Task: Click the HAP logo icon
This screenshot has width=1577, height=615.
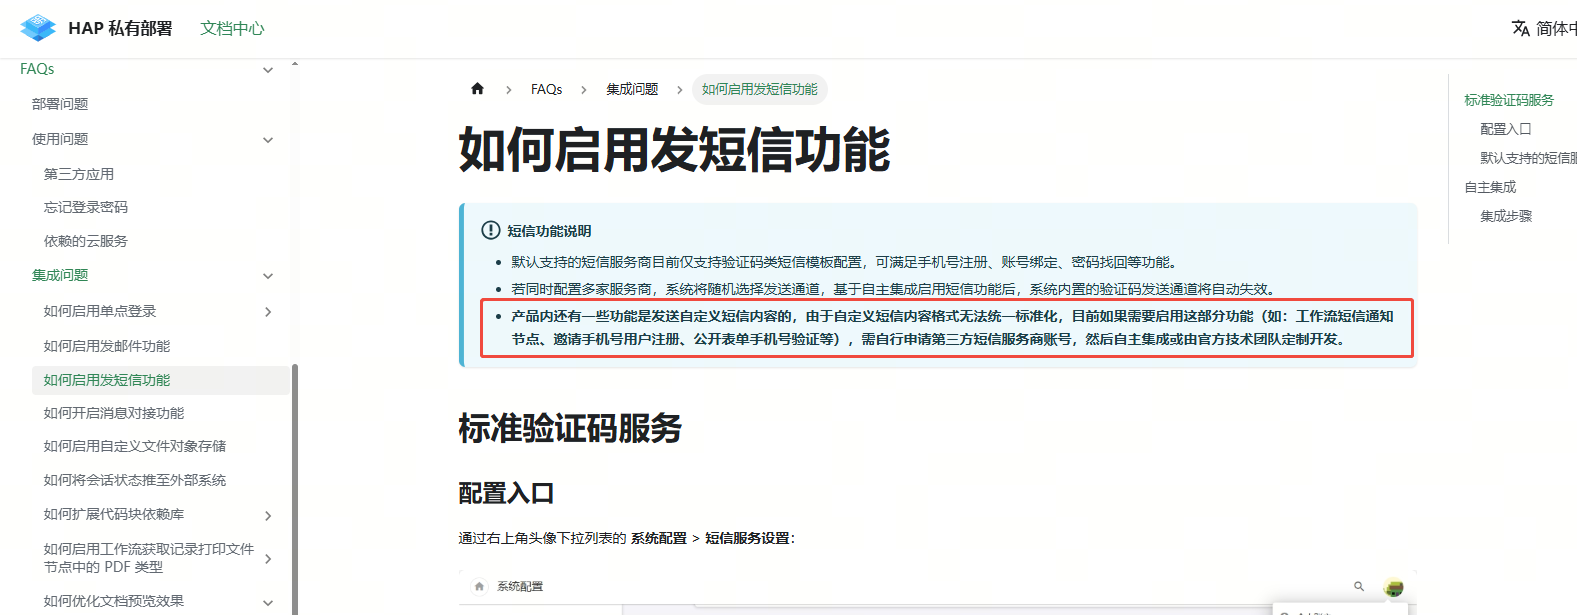Action: pos(38,28)
